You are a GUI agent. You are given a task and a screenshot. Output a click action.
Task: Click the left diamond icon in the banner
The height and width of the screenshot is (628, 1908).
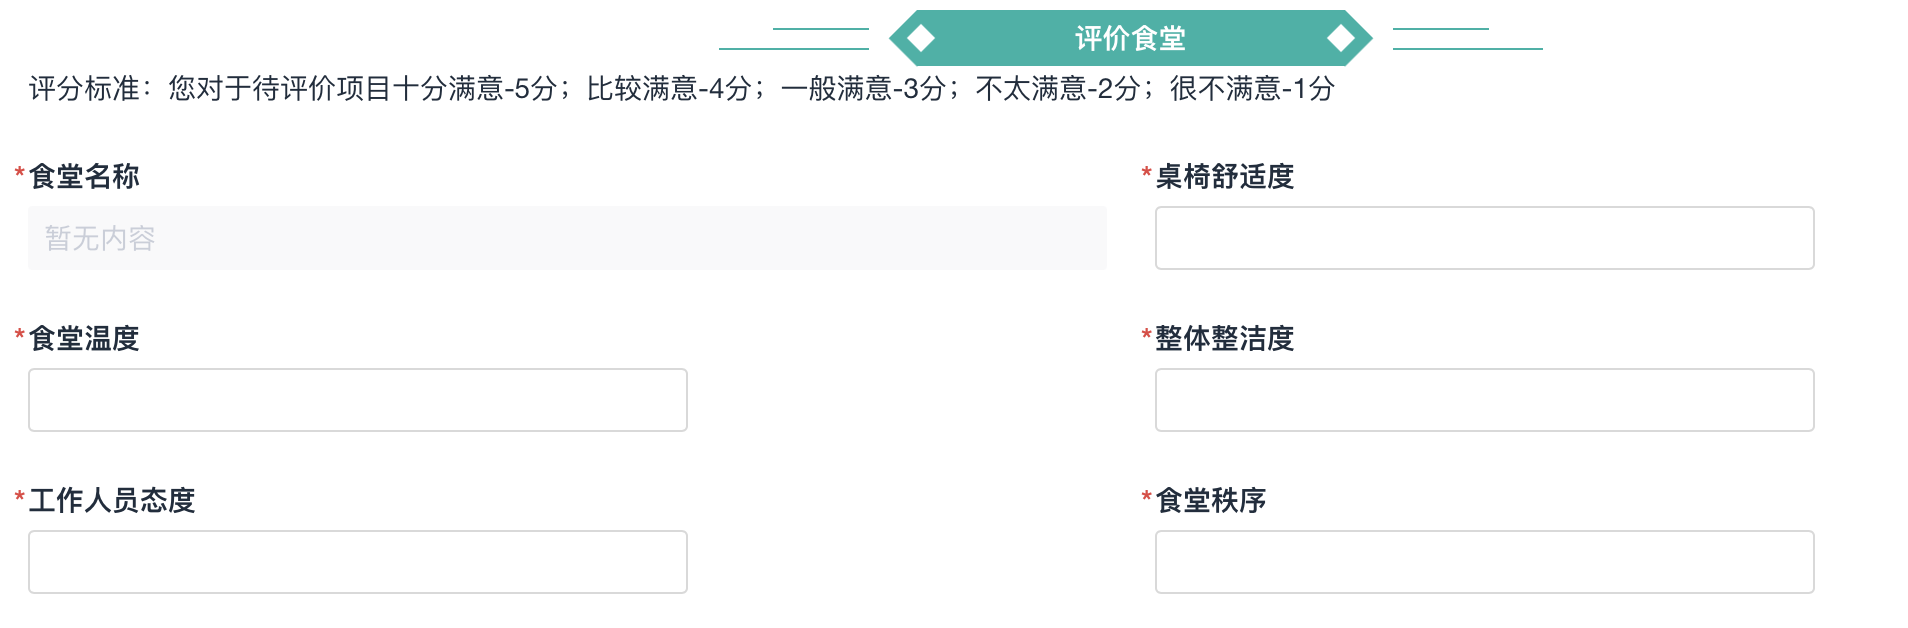[x=921, y=38]
